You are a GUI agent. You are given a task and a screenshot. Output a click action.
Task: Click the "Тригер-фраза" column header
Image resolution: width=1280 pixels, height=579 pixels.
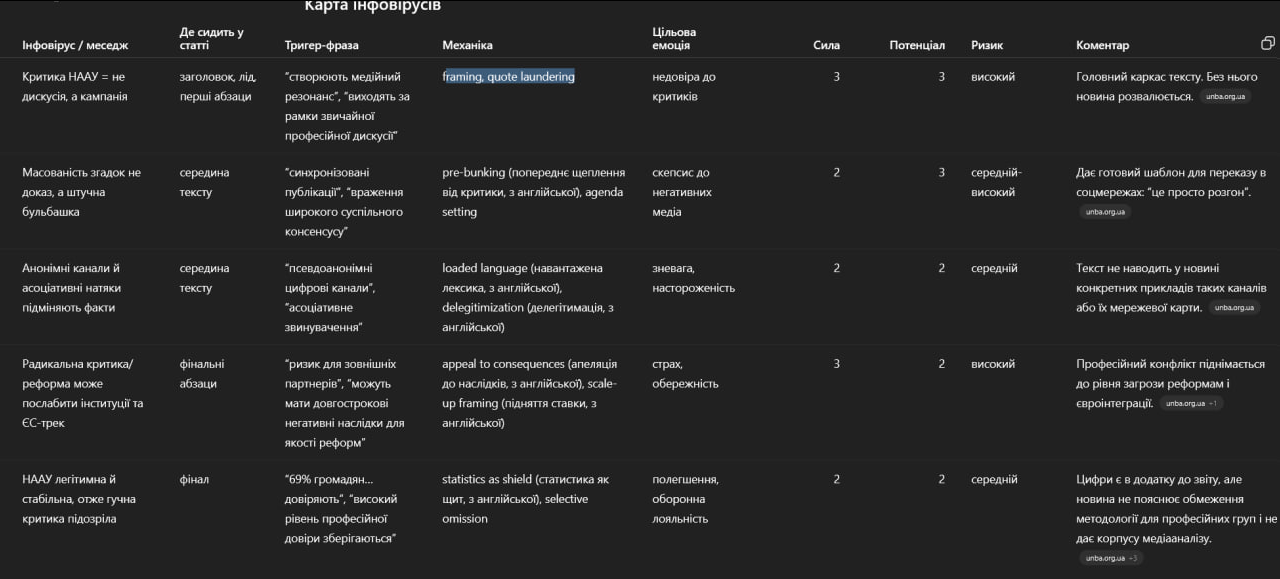coord(321,45)
